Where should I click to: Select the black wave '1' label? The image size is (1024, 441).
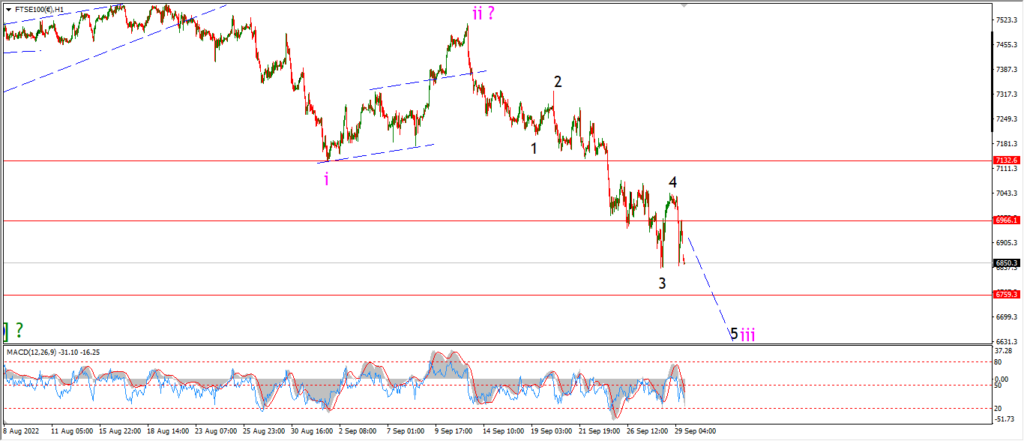[x=534, y=148]
